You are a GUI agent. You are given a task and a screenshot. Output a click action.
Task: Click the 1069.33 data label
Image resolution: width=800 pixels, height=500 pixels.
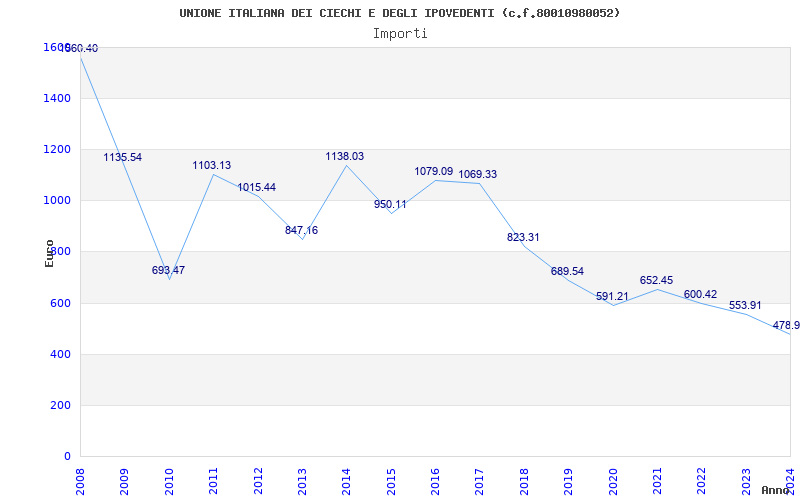click(x=478, y=174)
